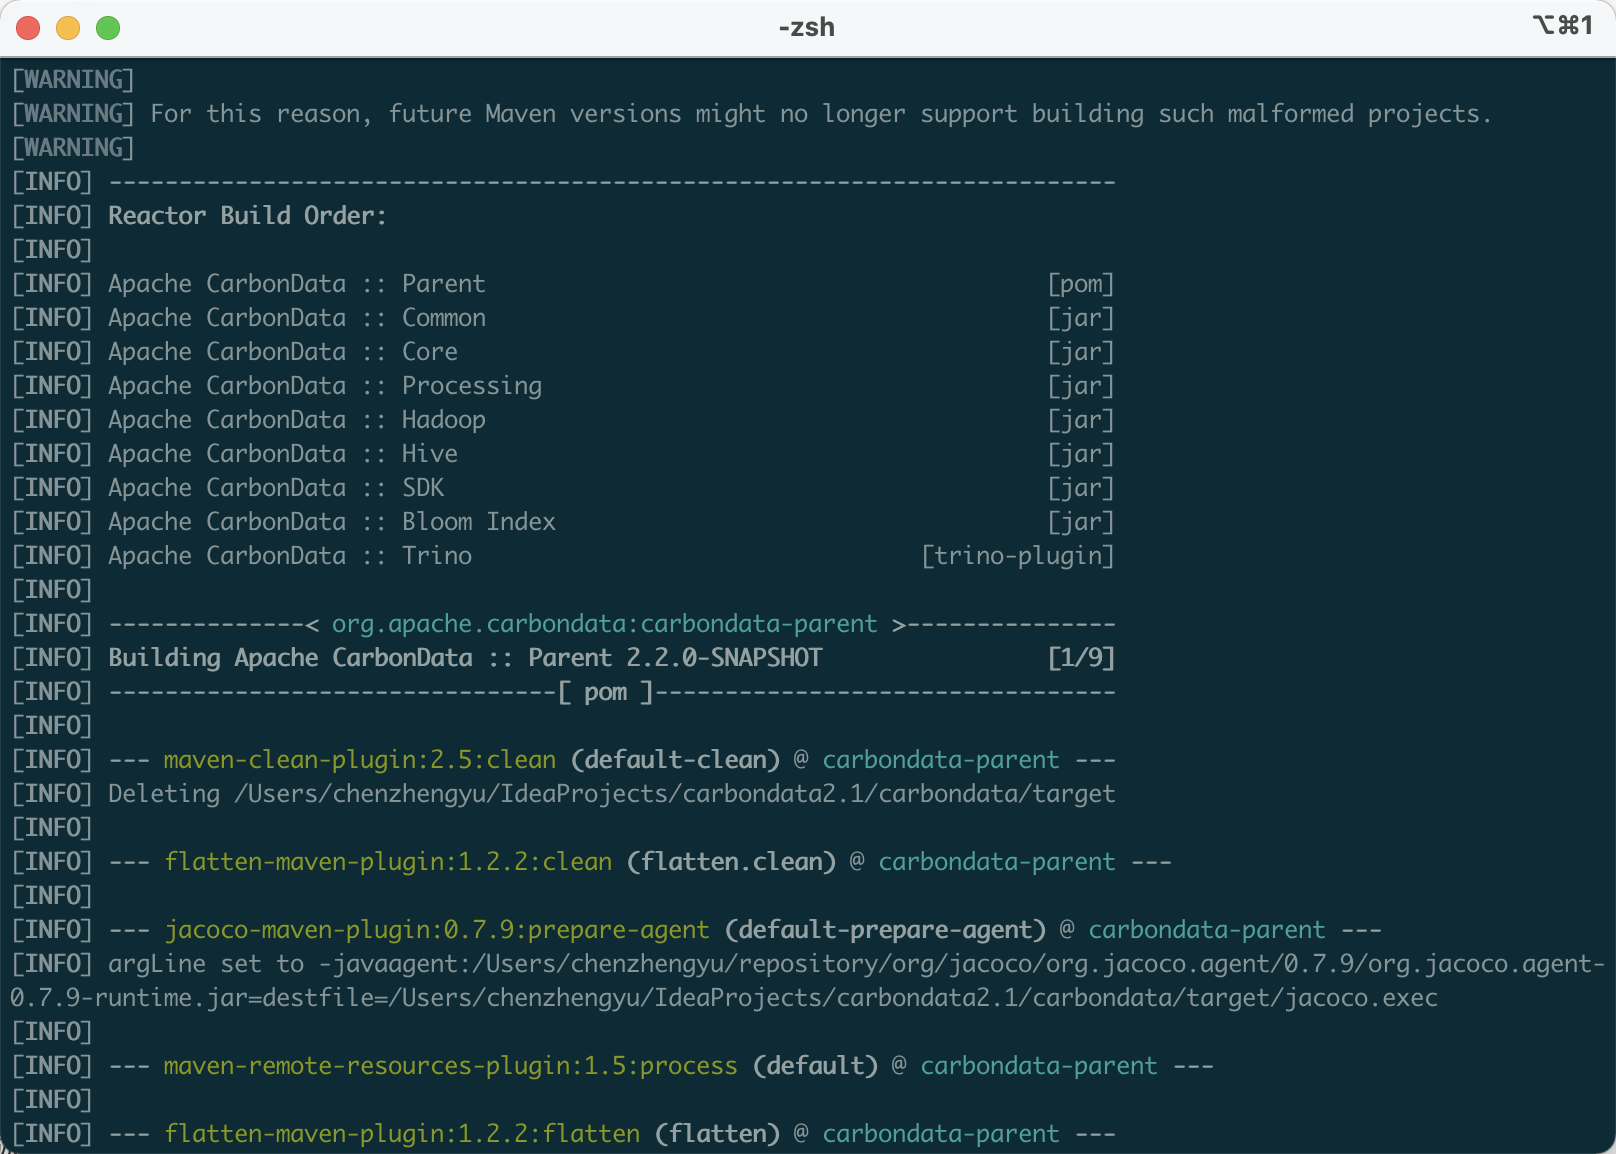Click the [jar] label on the Common row
This screenshot has width=1616, height=1154.
point(1081,318)
